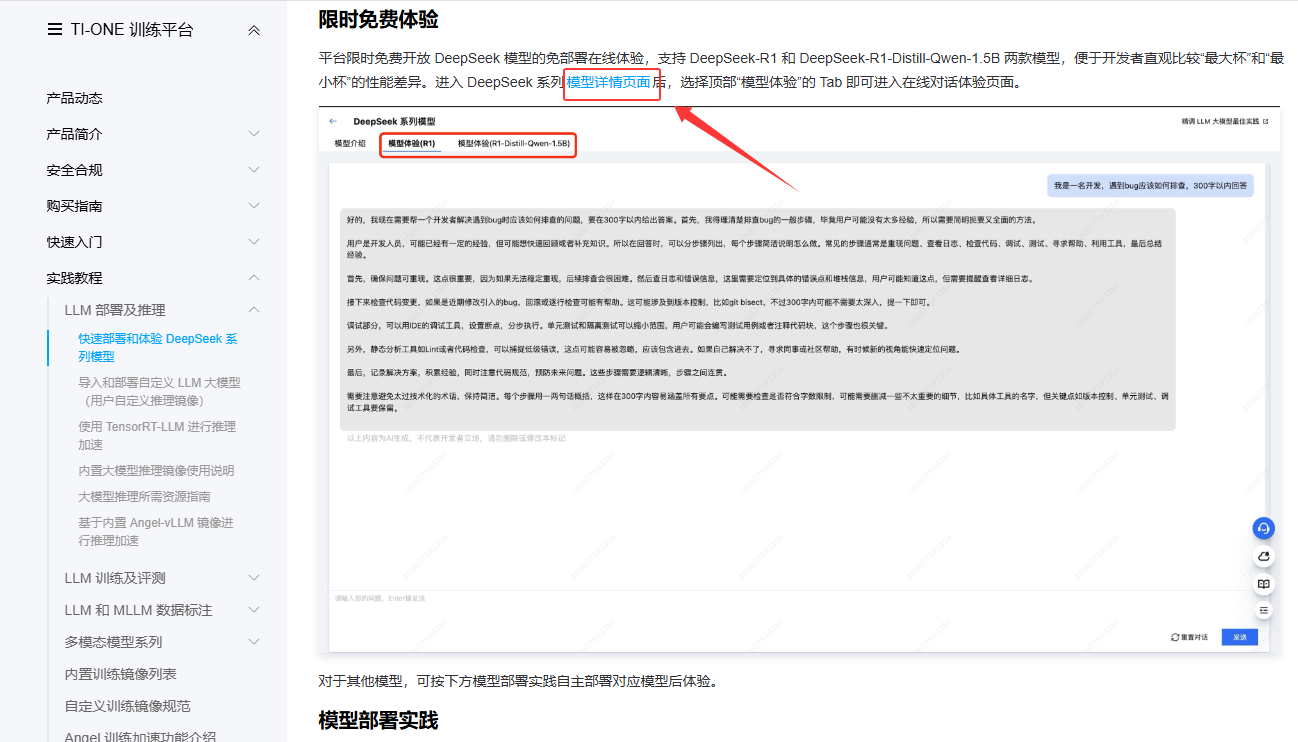Viewport: 1298px width, 742px height.
Task: Click the floating table of contents icon
Action: pos(1264,610)
